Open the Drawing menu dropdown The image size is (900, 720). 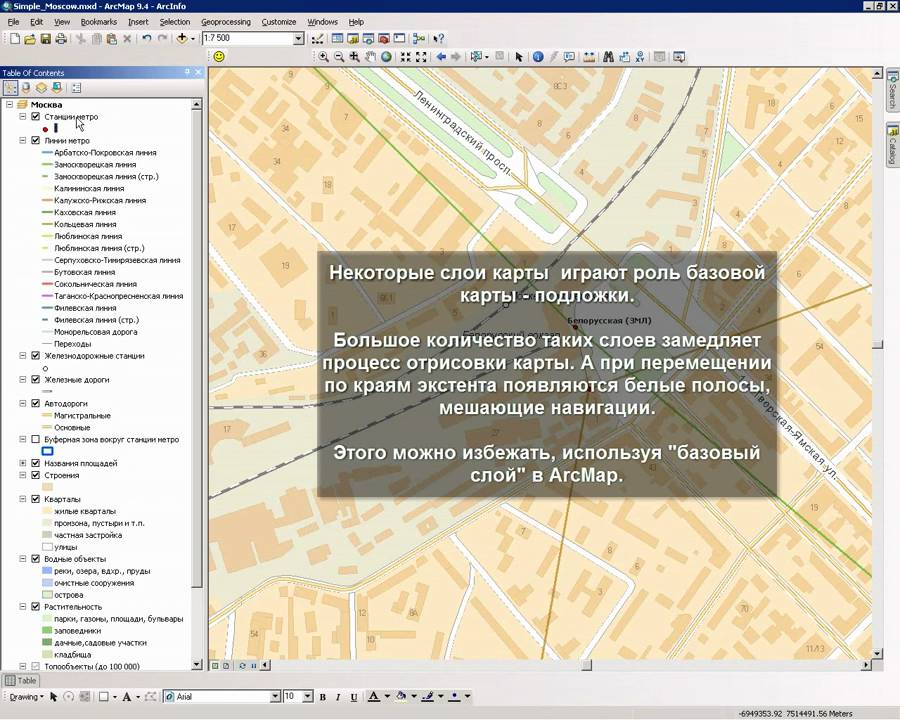(26, 696)
